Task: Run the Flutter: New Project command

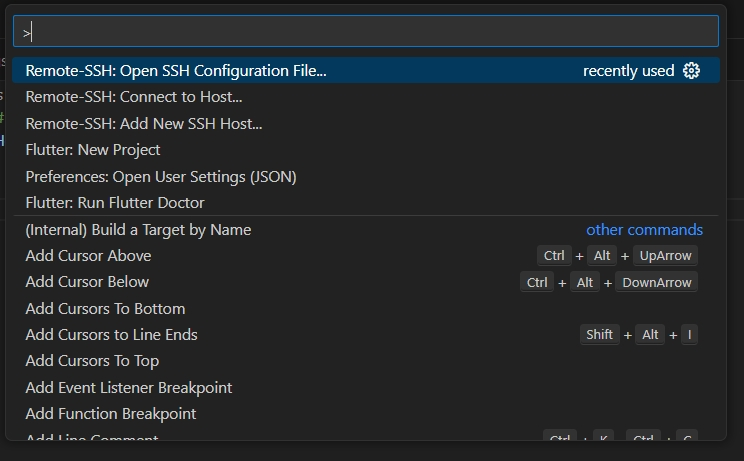Action: coord(366,150)
